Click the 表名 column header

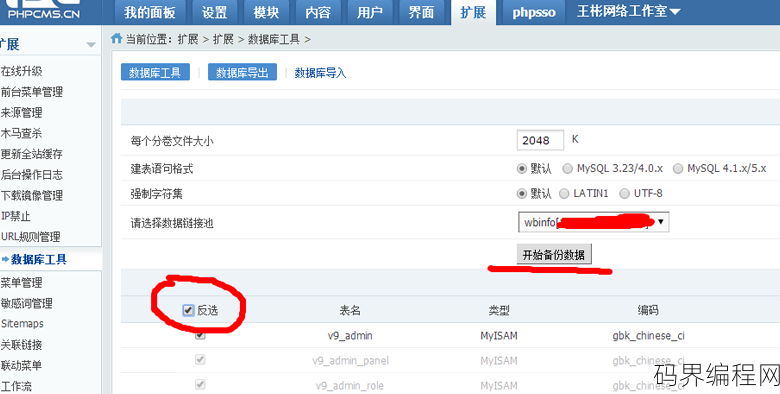click(x=350, y=310)
